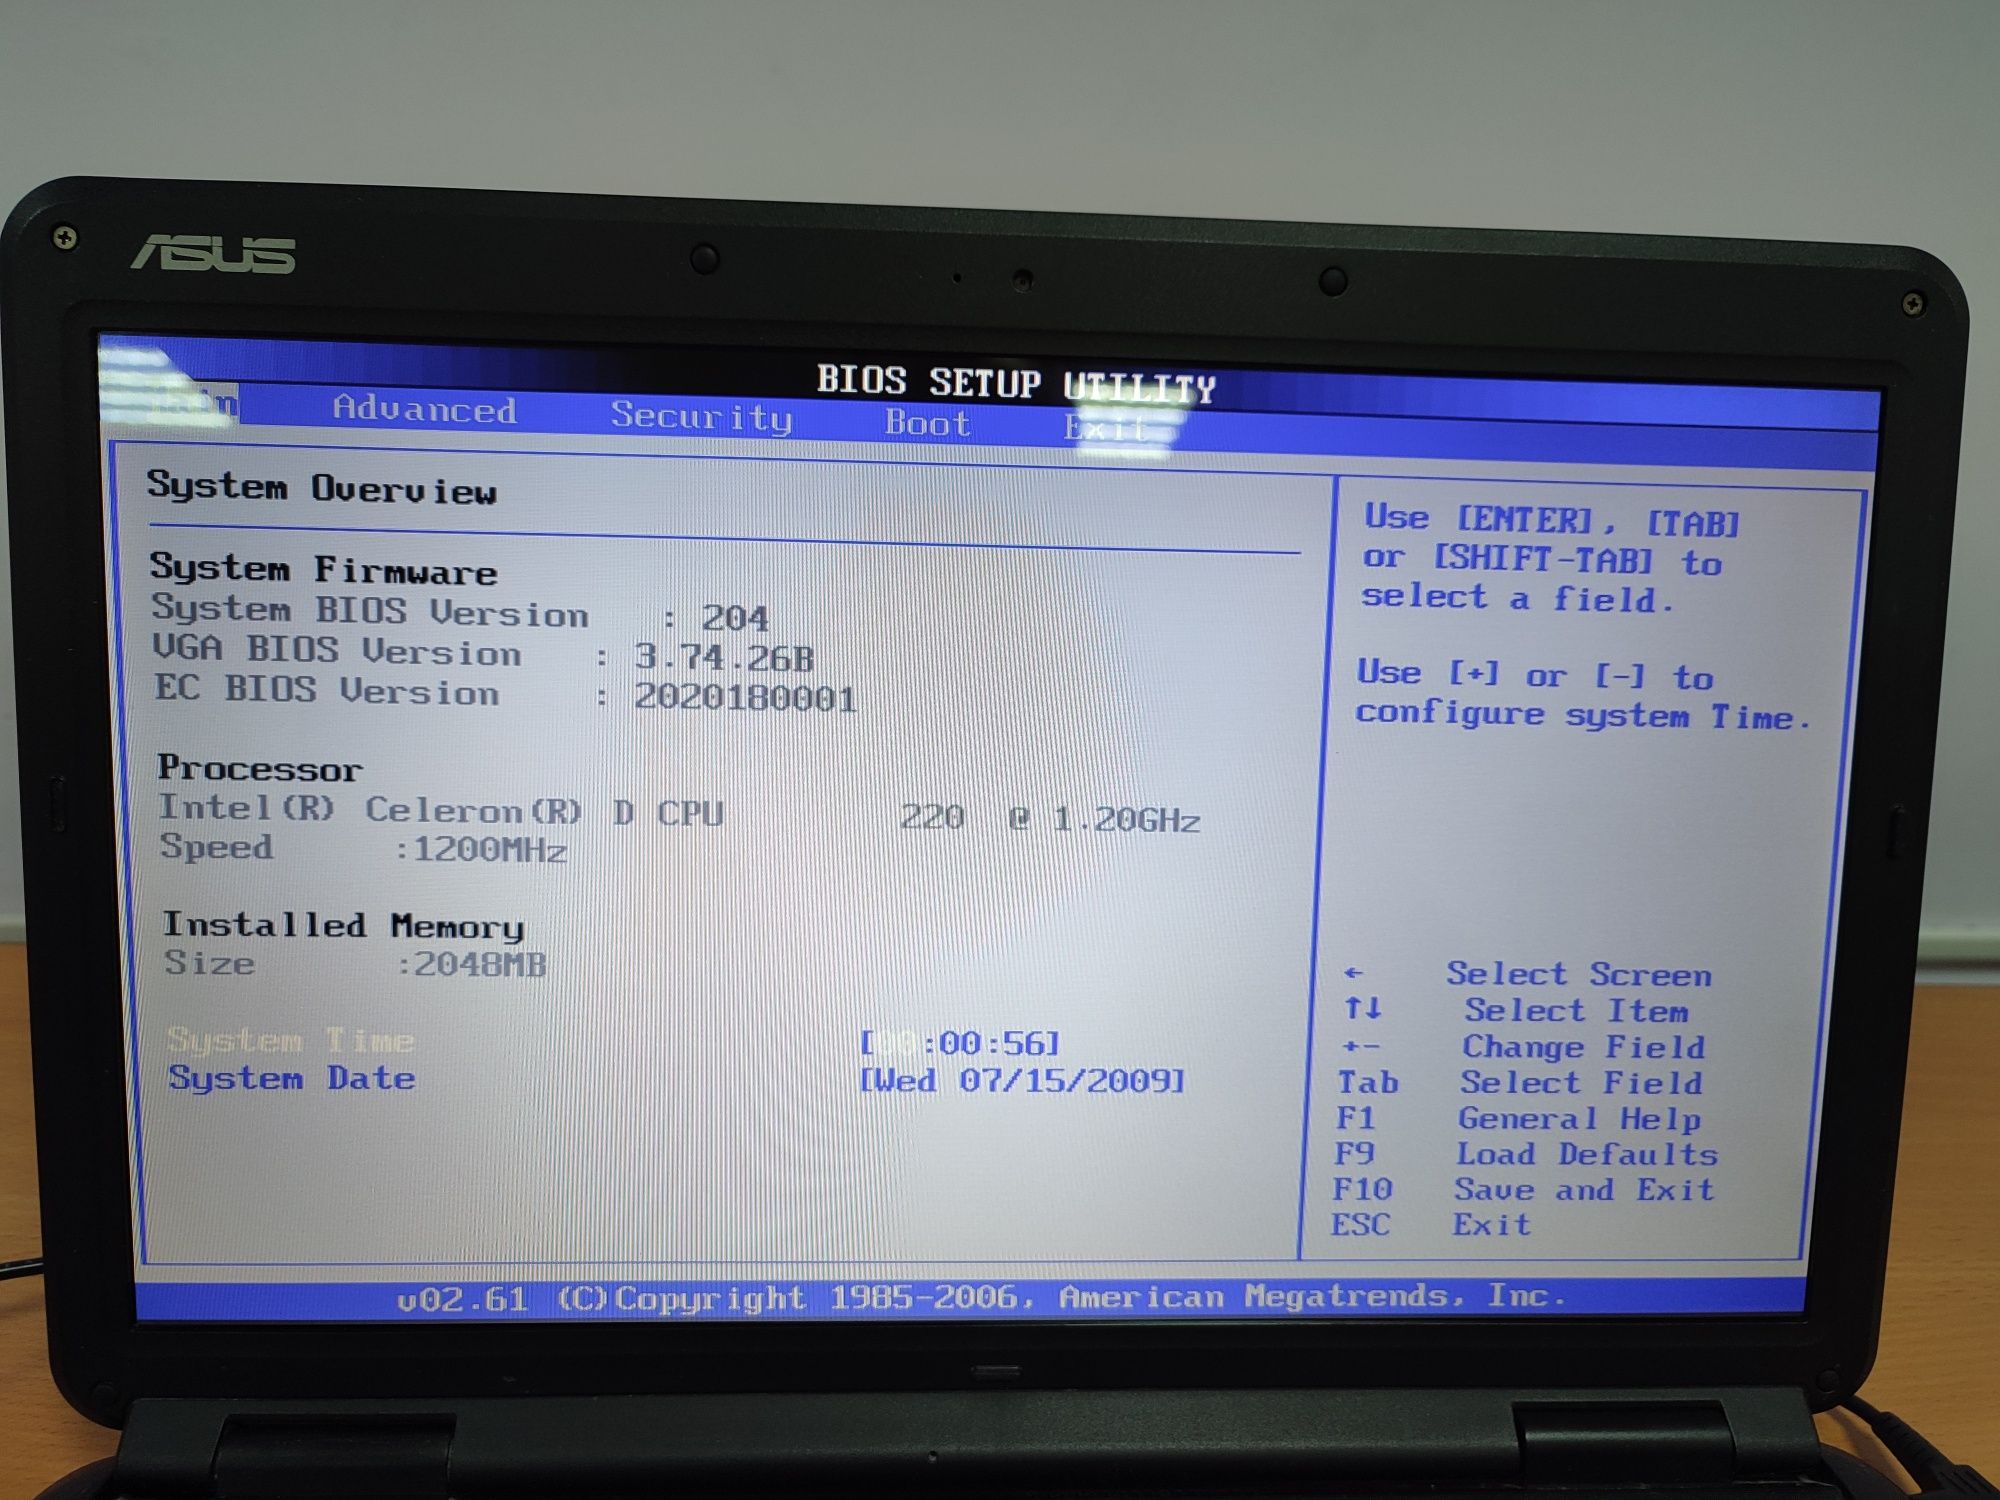Click the Speed 1200MHz value

point(490,850)
